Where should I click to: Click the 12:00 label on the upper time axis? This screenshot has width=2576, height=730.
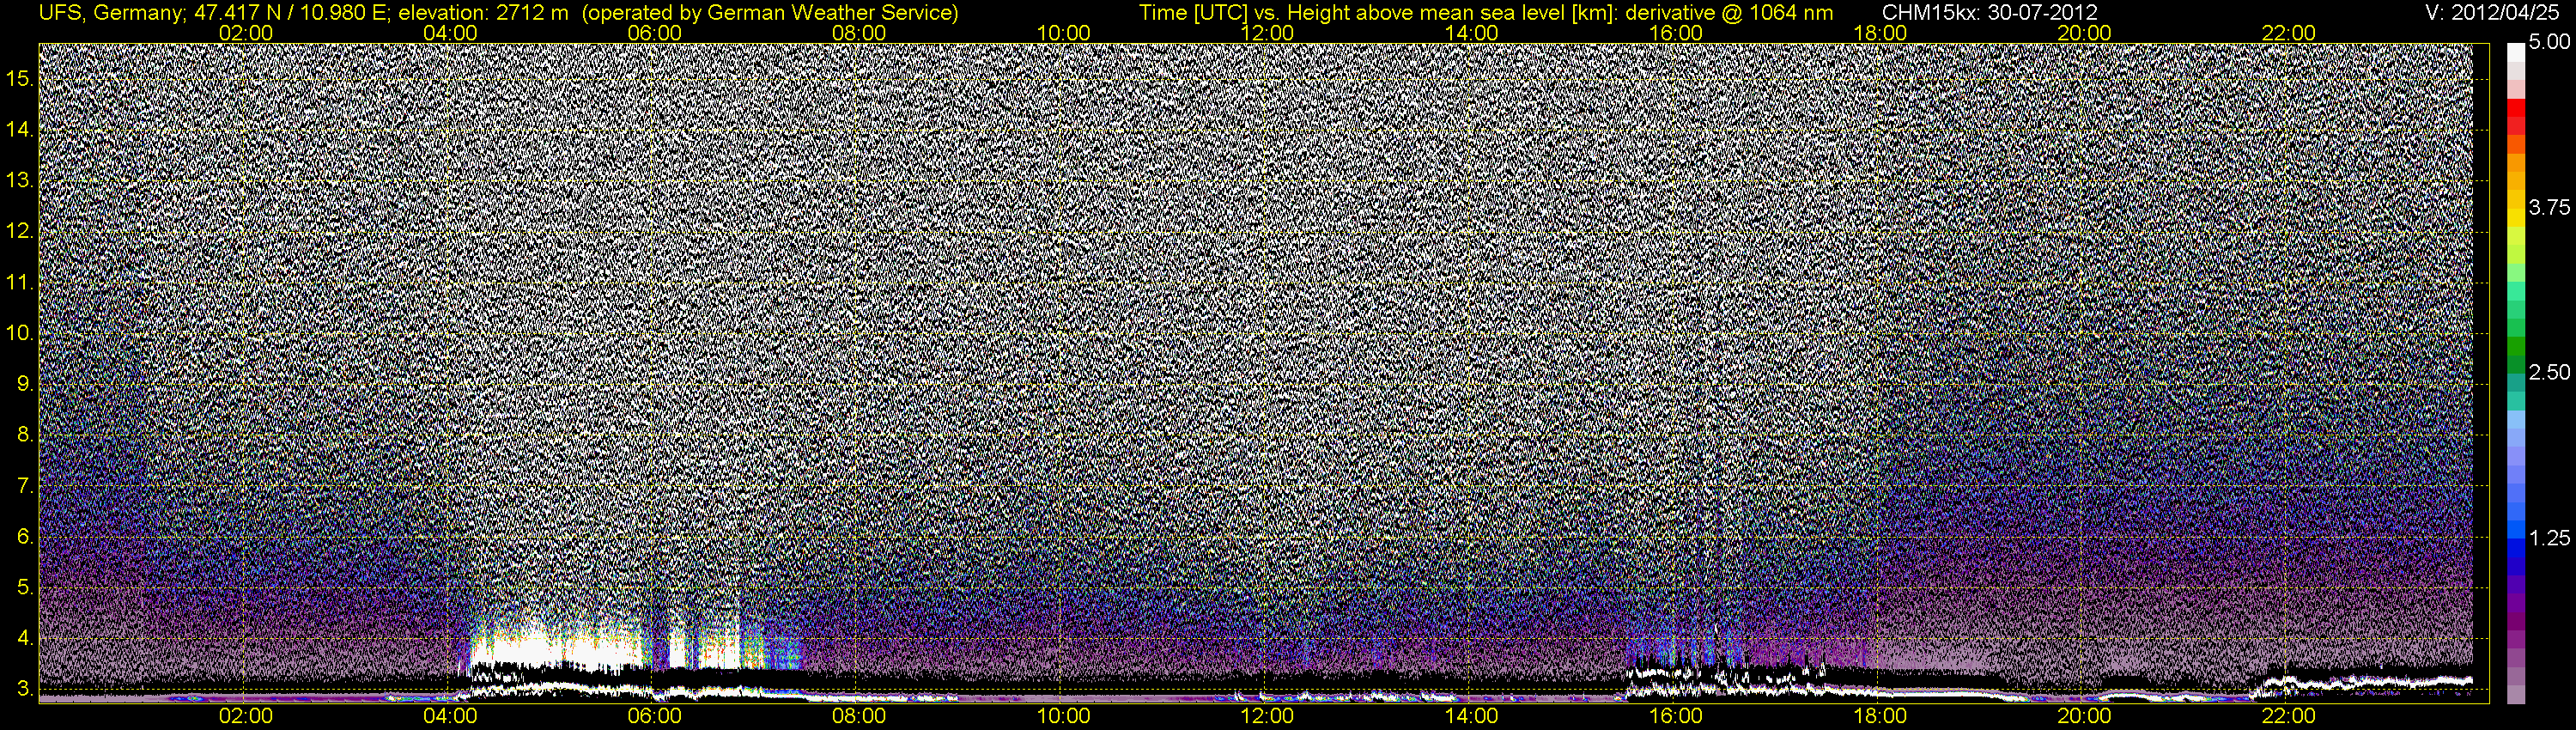pos(1267,33)
